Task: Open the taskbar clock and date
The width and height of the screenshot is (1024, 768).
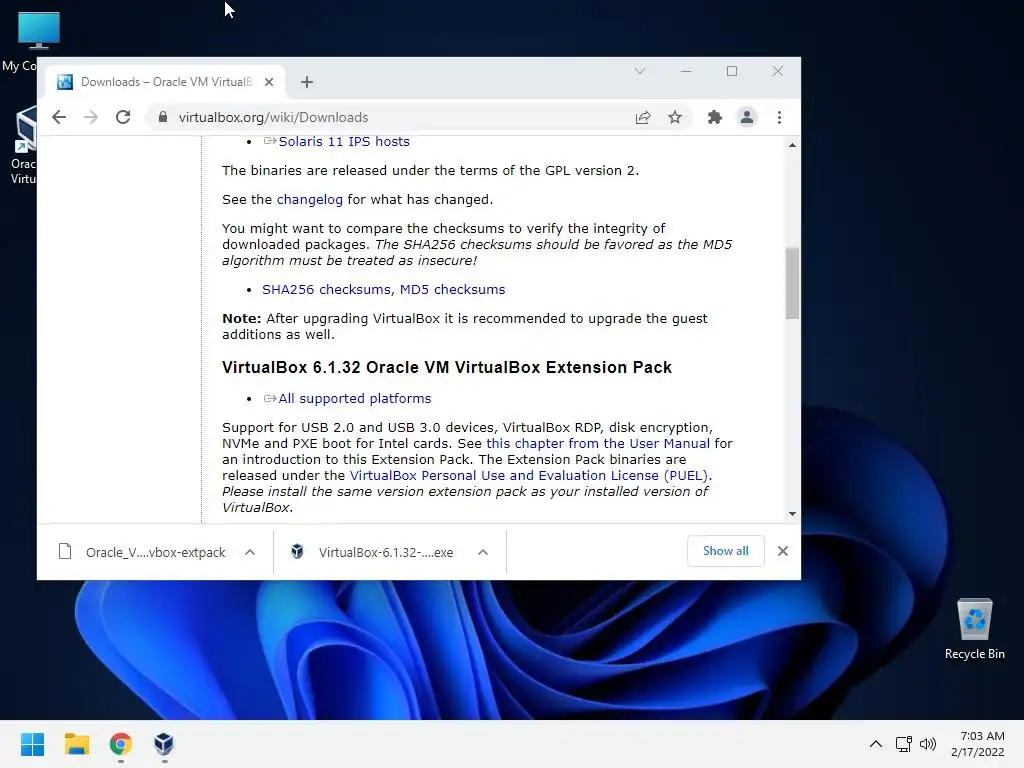Action: coord(978,744)
